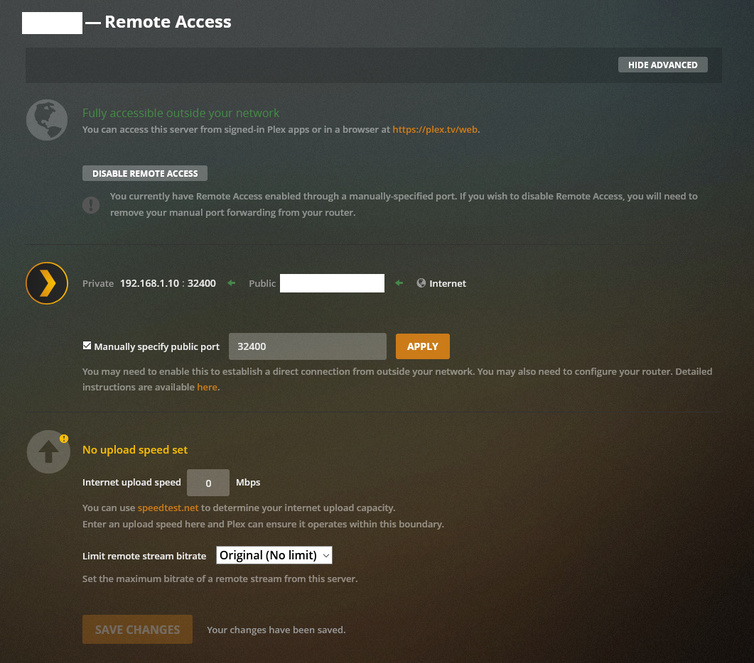Click the upload arrow icon
This screenshot has height=663, width=754.
click(x=48, y=452)
